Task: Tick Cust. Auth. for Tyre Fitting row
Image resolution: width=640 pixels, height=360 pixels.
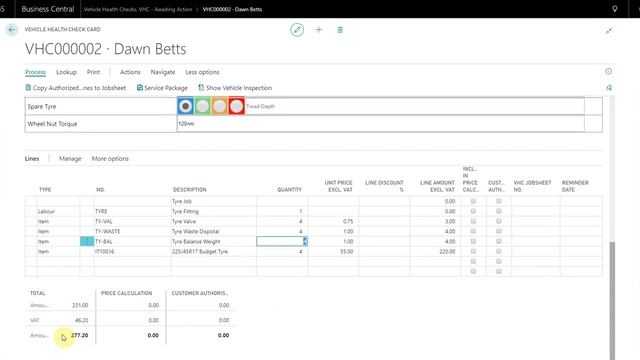Action: 498,211
